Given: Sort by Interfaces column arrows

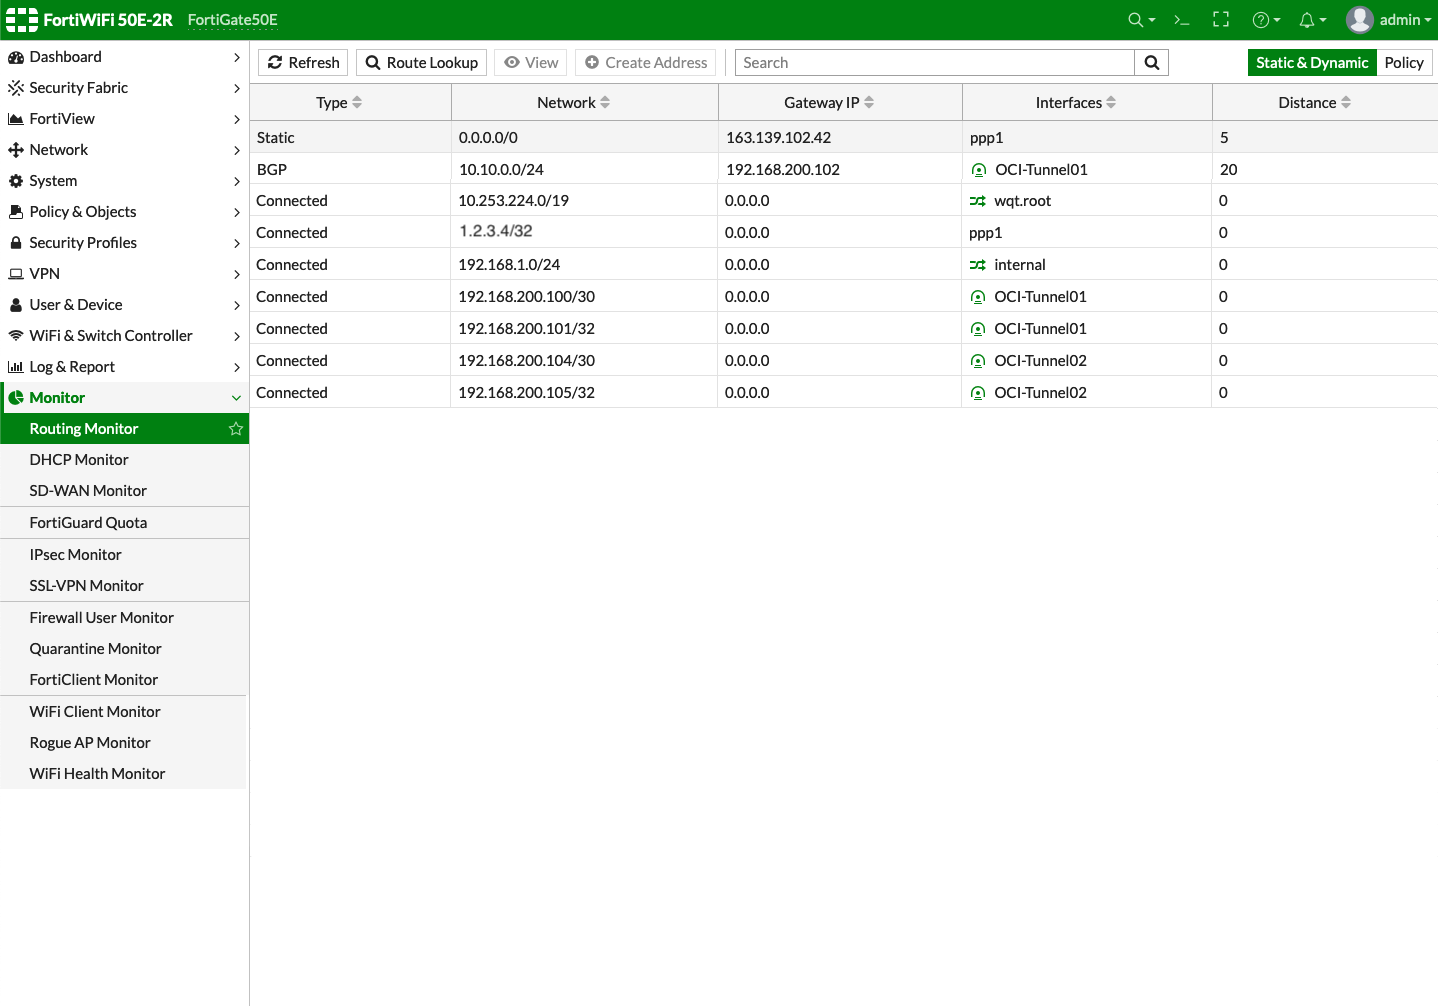Looking at the screenshot, I should point(1111,103).
